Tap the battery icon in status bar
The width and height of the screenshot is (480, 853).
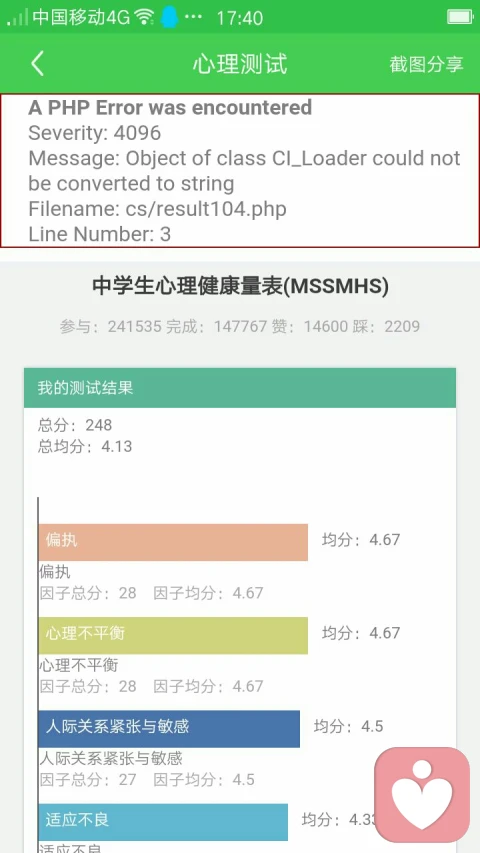coord(460,17)
